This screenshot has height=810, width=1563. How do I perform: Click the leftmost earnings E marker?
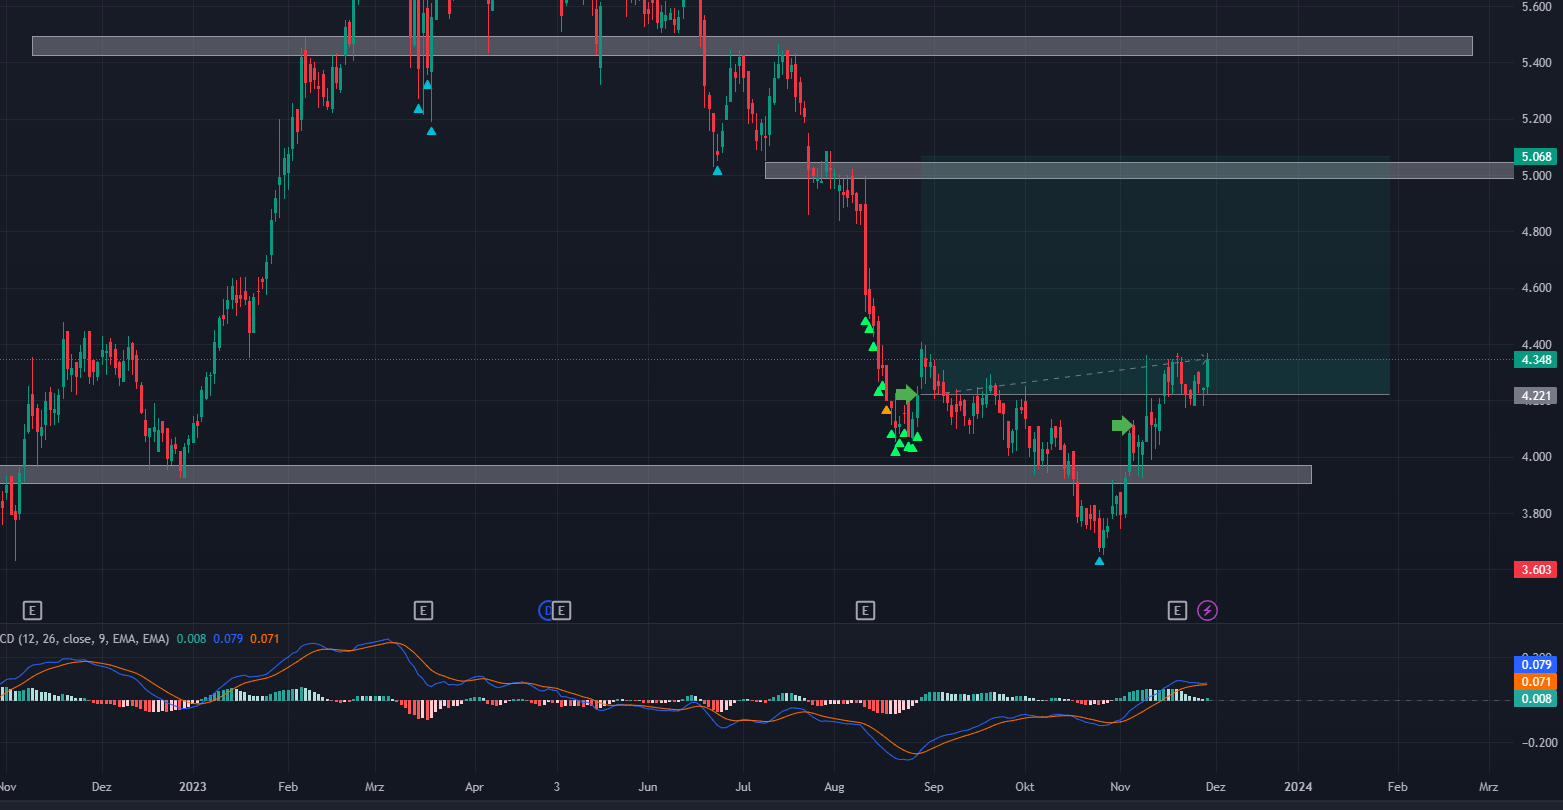33,610
